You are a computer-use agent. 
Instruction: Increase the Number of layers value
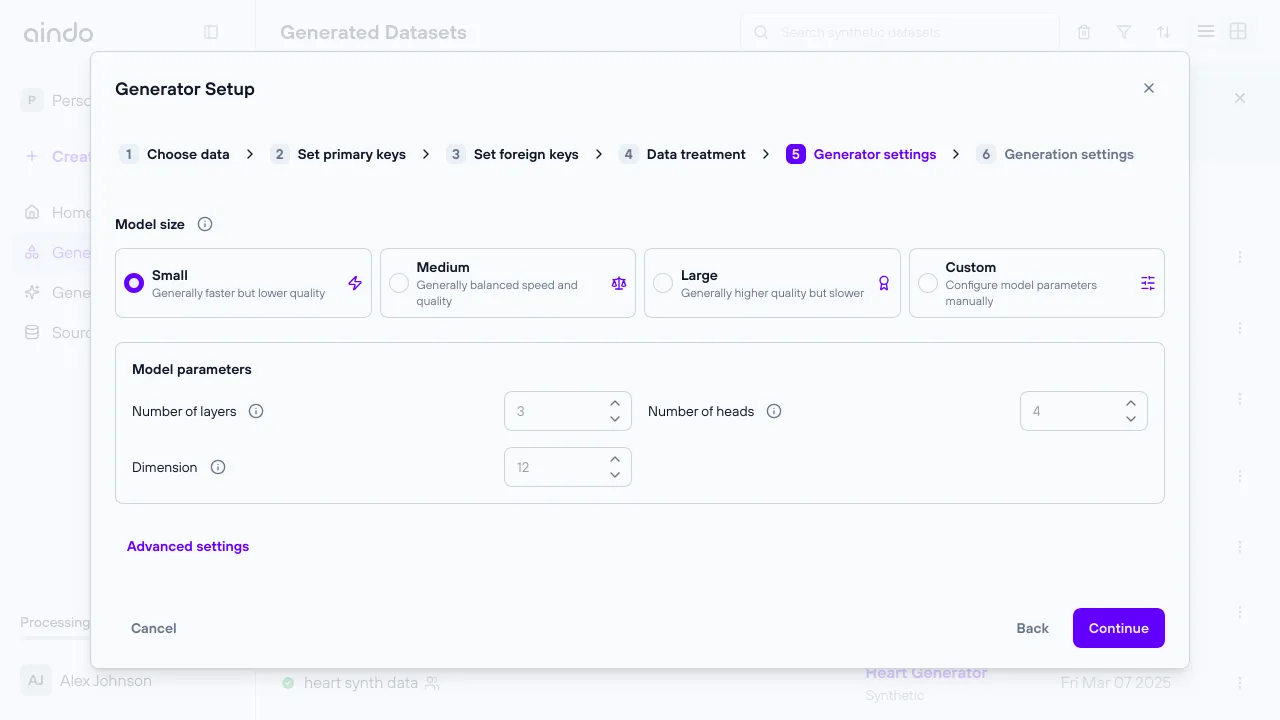click(615, 403)
